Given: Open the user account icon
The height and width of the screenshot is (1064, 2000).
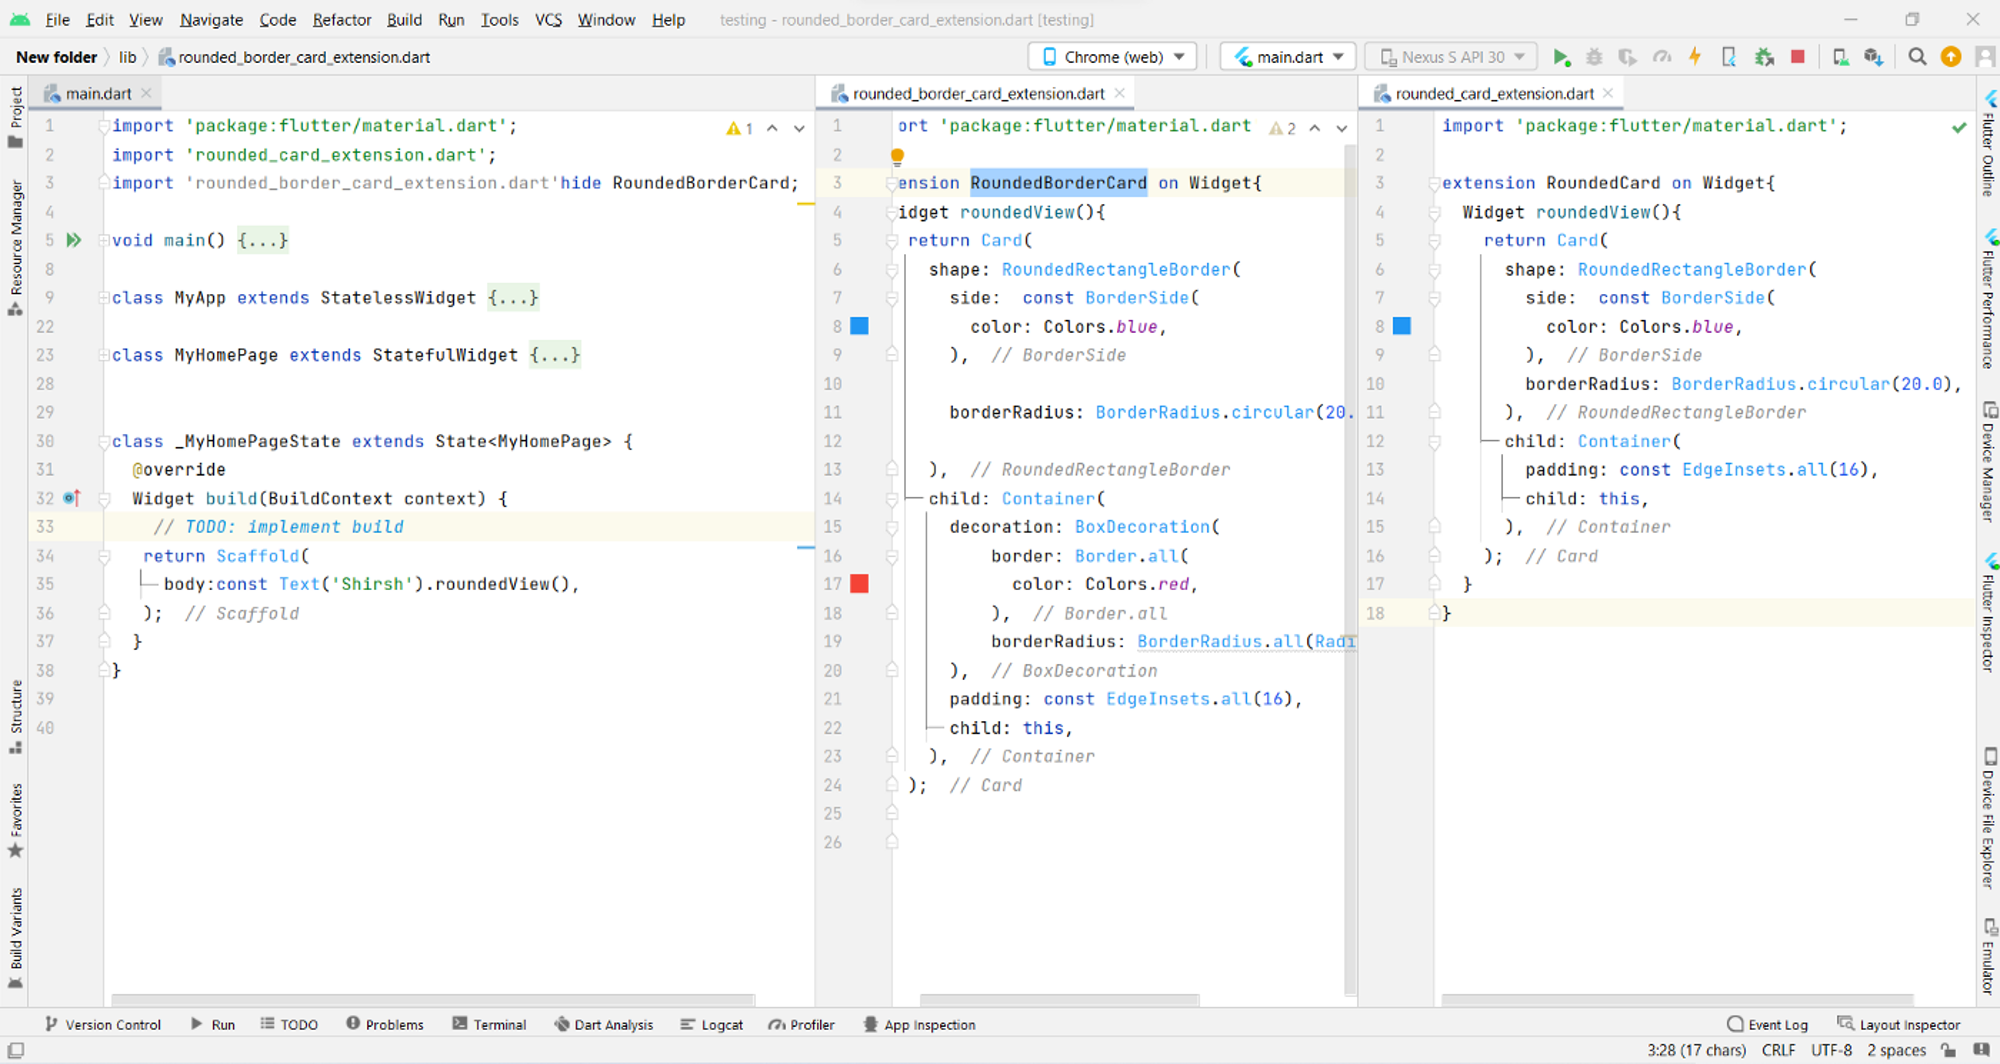Looking at the screenshot, I should [1985, 57].
